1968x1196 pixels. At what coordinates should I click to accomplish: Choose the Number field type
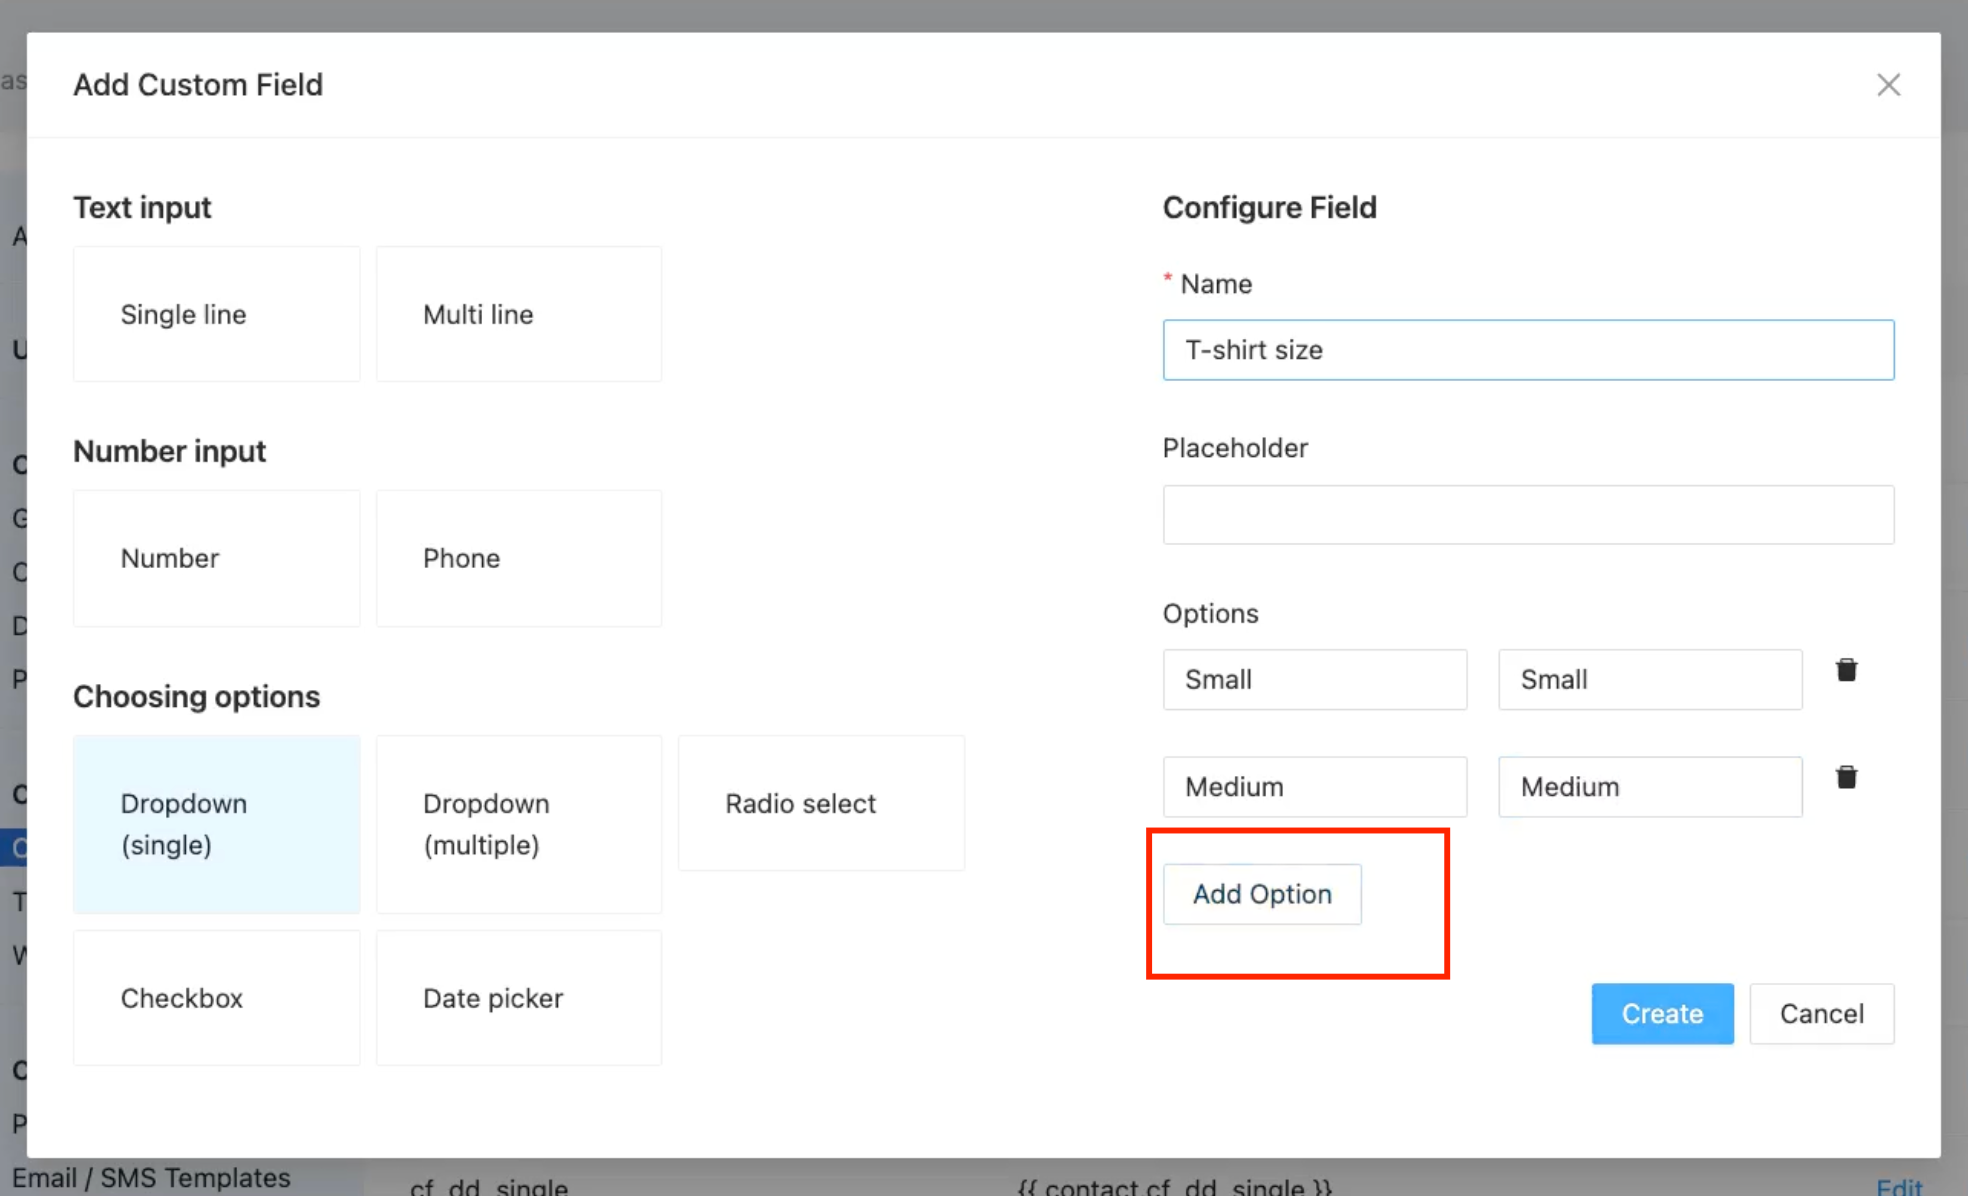216,558
